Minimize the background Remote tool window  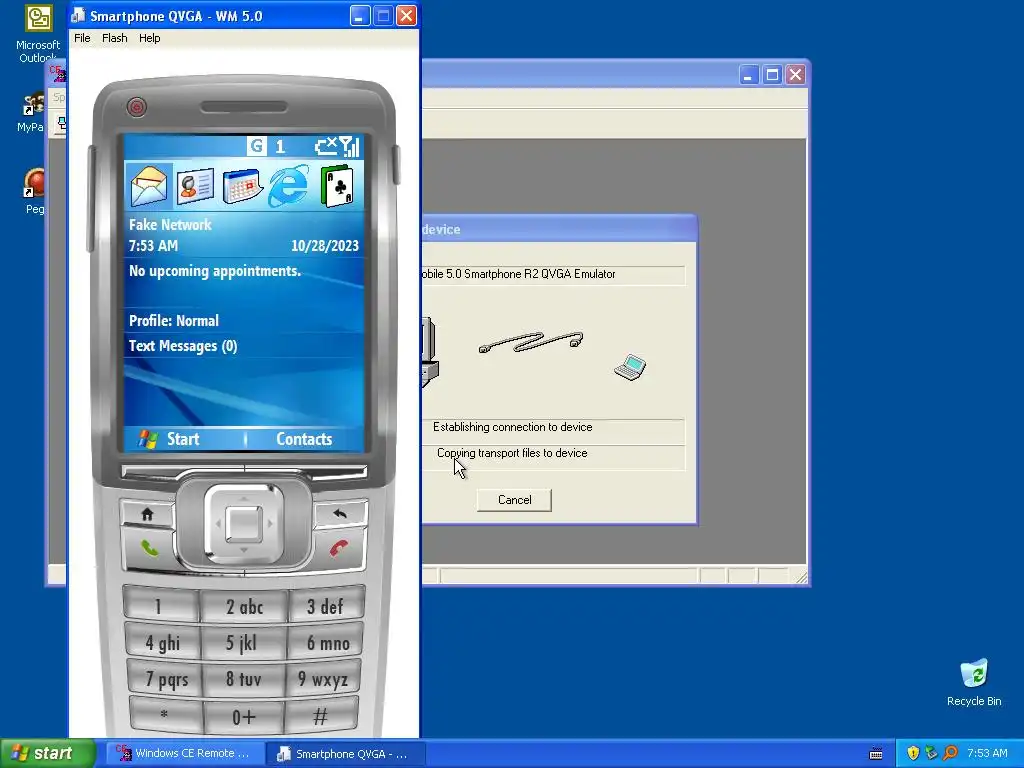(748, 75)
